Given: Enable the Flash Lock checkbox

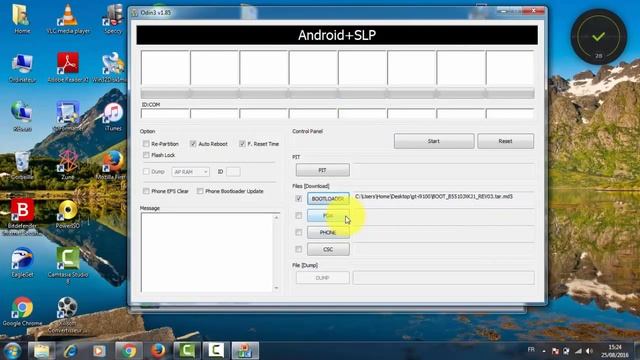Looking at the screenshot, I should (146, 155).
